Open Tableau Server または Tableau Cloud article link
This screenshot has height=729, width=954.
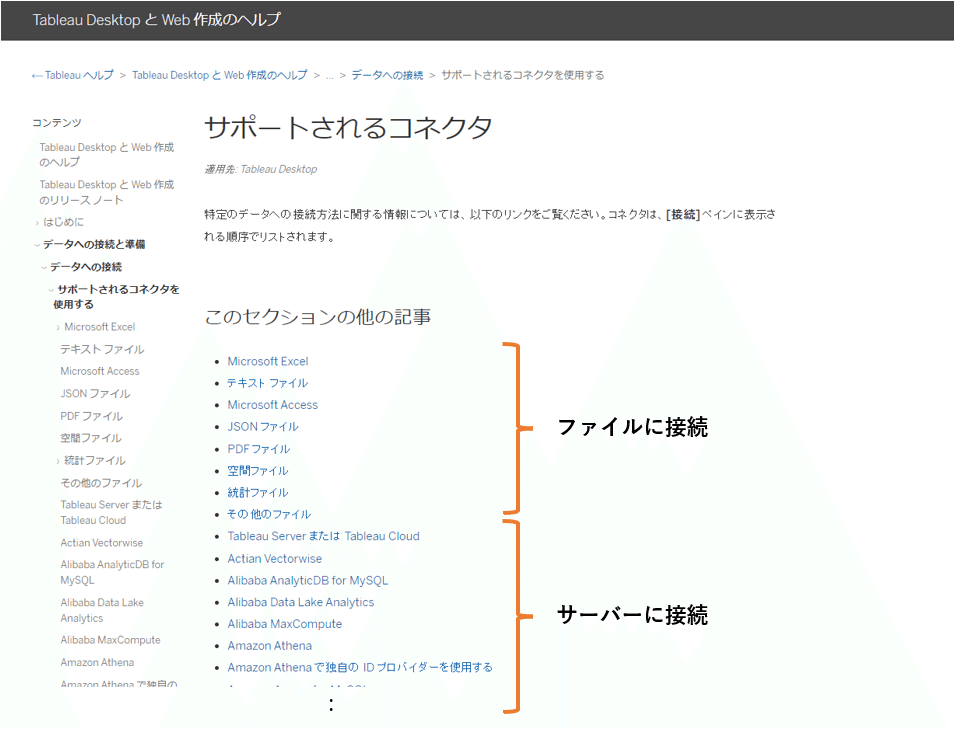(x=324, y=536)
